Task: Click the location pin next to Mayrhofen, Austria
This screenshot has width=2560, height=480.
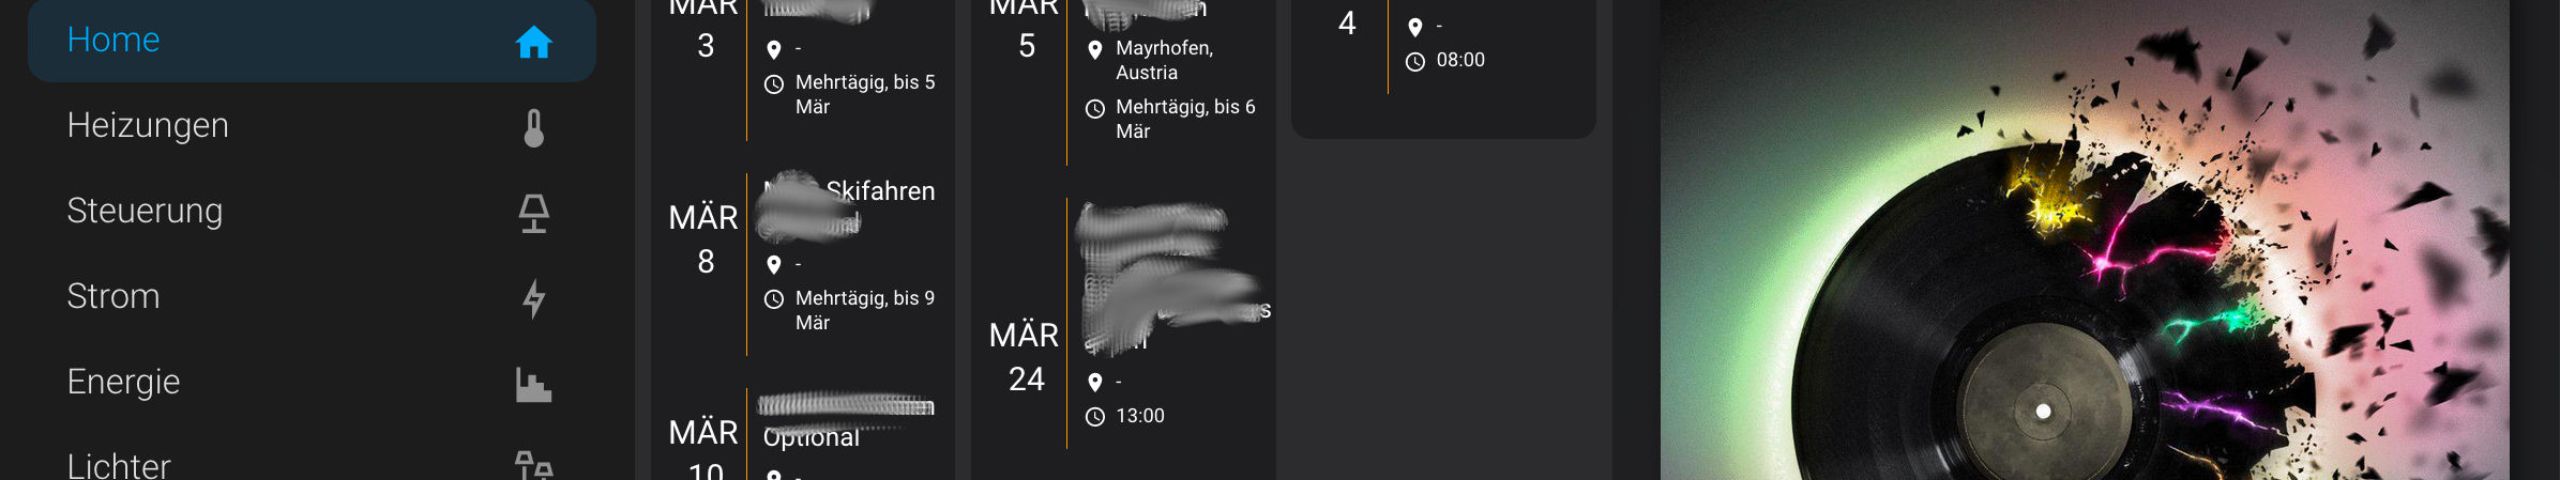Action: click(1095, 49)
